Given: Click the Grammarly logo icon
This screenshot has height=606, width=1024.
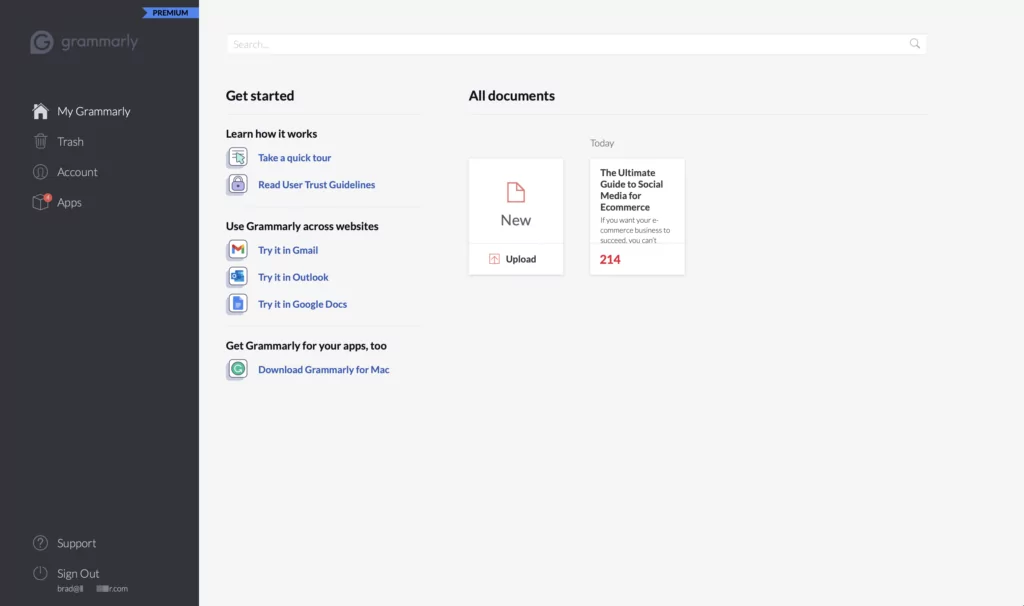Looking at the screenshot, I should (41, 42).
